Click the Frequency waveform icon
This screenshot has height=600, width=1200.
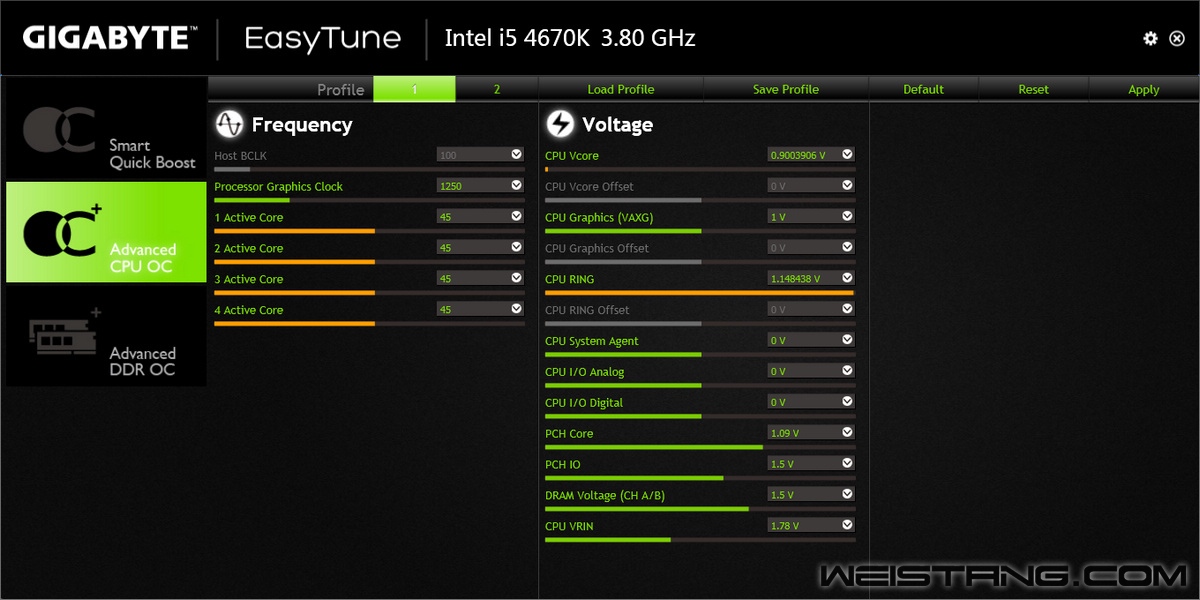pyautogui.click(x=230, y=124)
